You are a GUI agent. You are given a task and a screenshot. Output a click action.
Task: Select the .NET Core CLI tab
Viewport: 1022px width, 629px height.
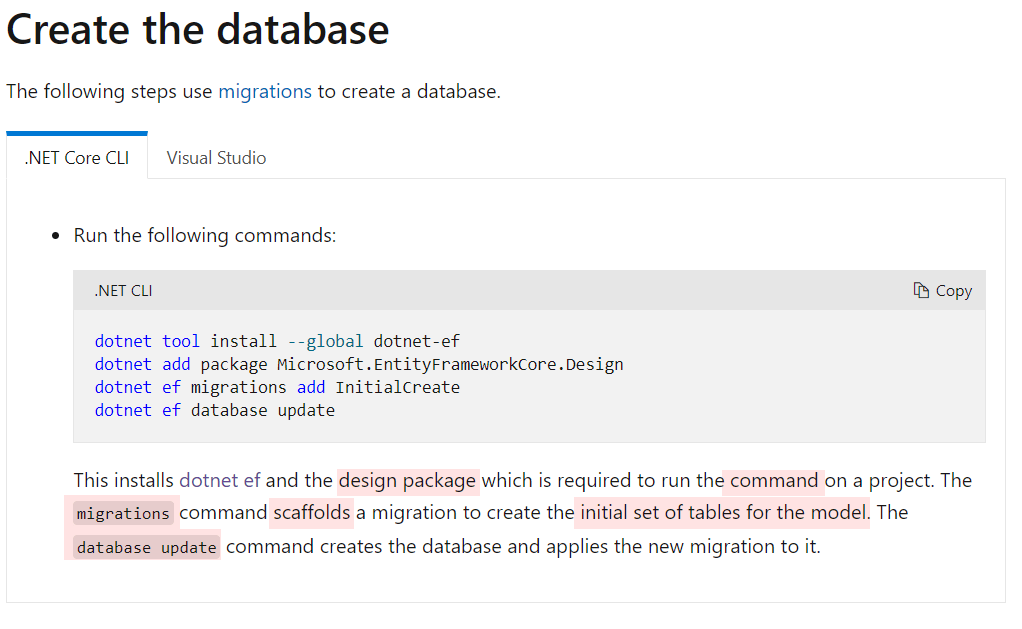coord(77,157)
